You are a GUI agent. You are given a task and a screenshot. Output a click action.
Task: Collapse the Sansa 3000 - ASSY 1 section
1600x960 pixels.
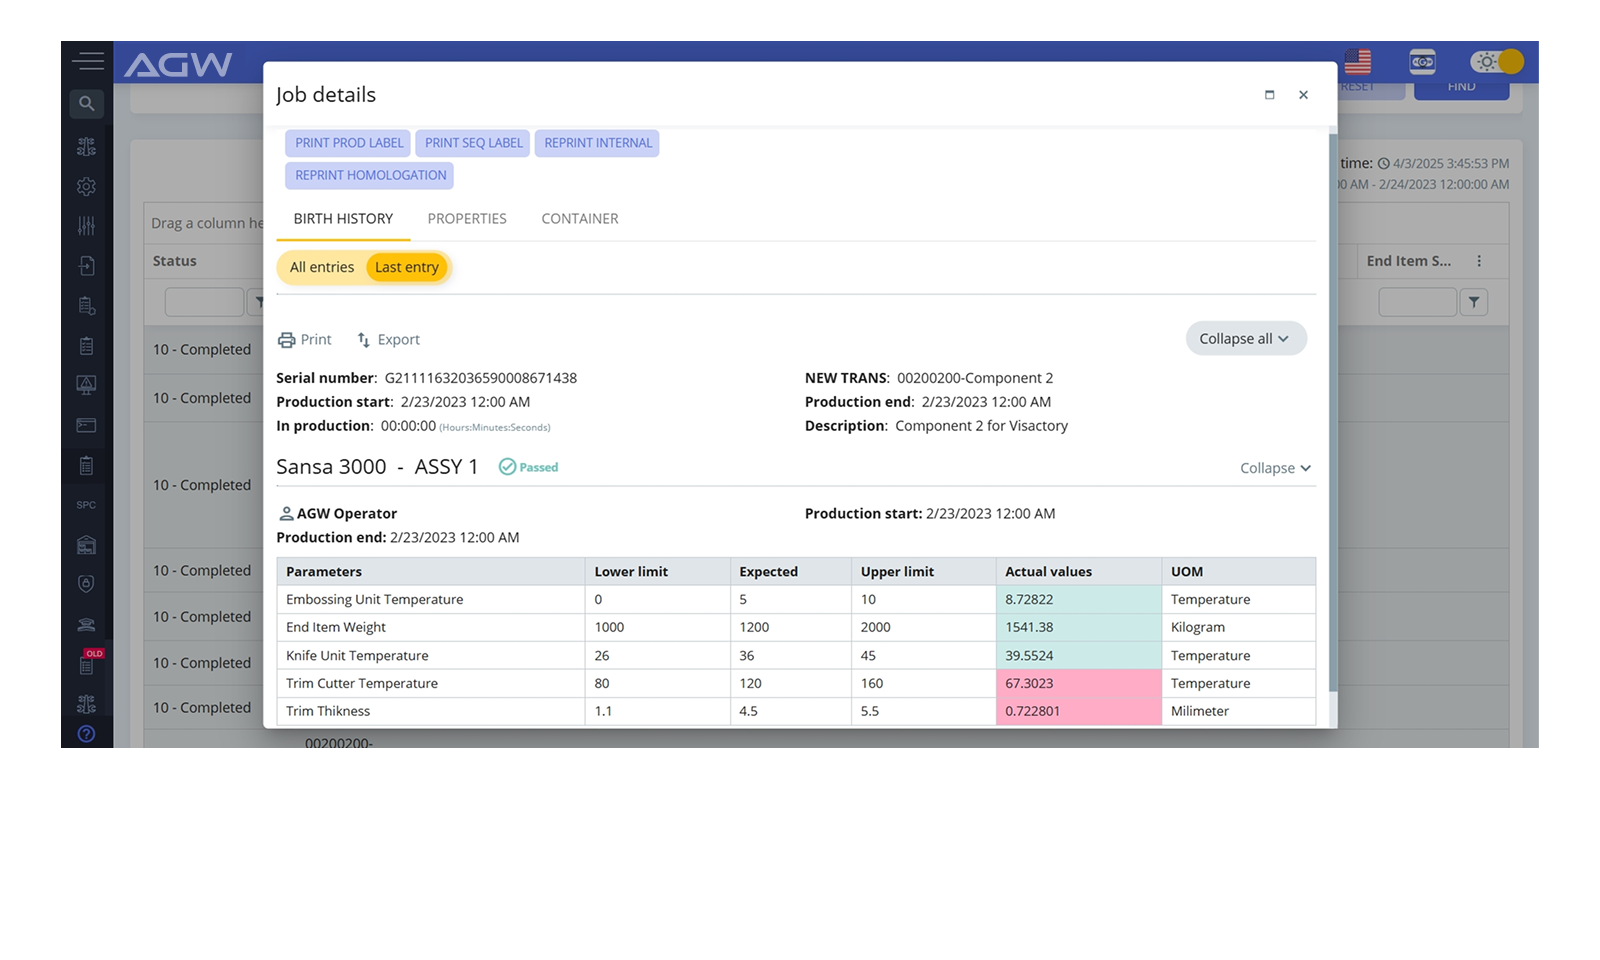(1276, 468)
